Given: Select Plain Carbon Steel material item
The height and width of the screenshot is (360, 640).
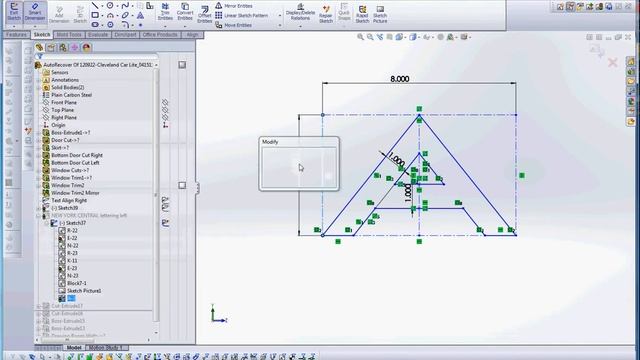Looking at the screenshot, I should click(x=71, y=95).
